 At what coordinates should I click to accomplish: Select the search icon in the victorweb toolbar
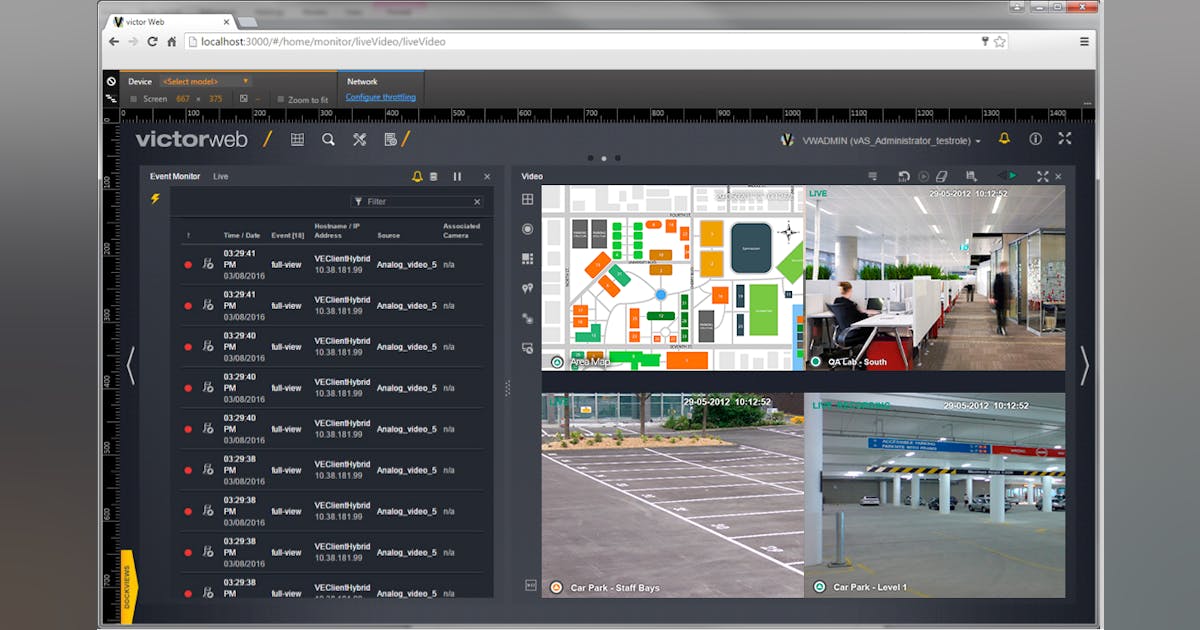pyautogui.click(x=329, y=139)
